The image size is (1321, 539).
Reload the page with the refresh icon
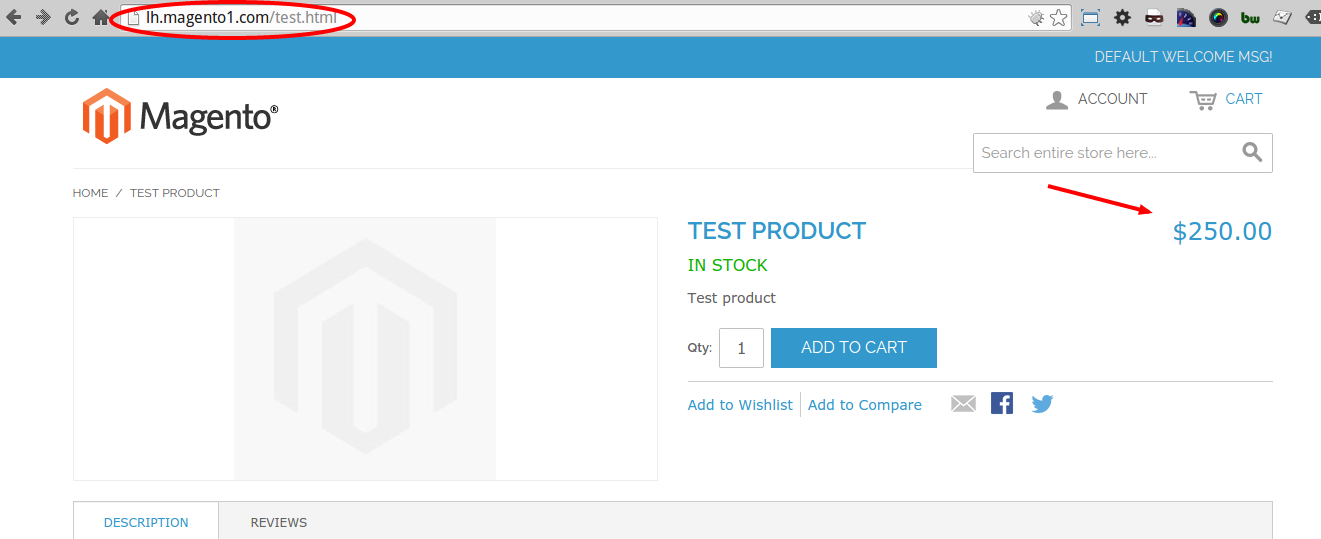(72, 18)
